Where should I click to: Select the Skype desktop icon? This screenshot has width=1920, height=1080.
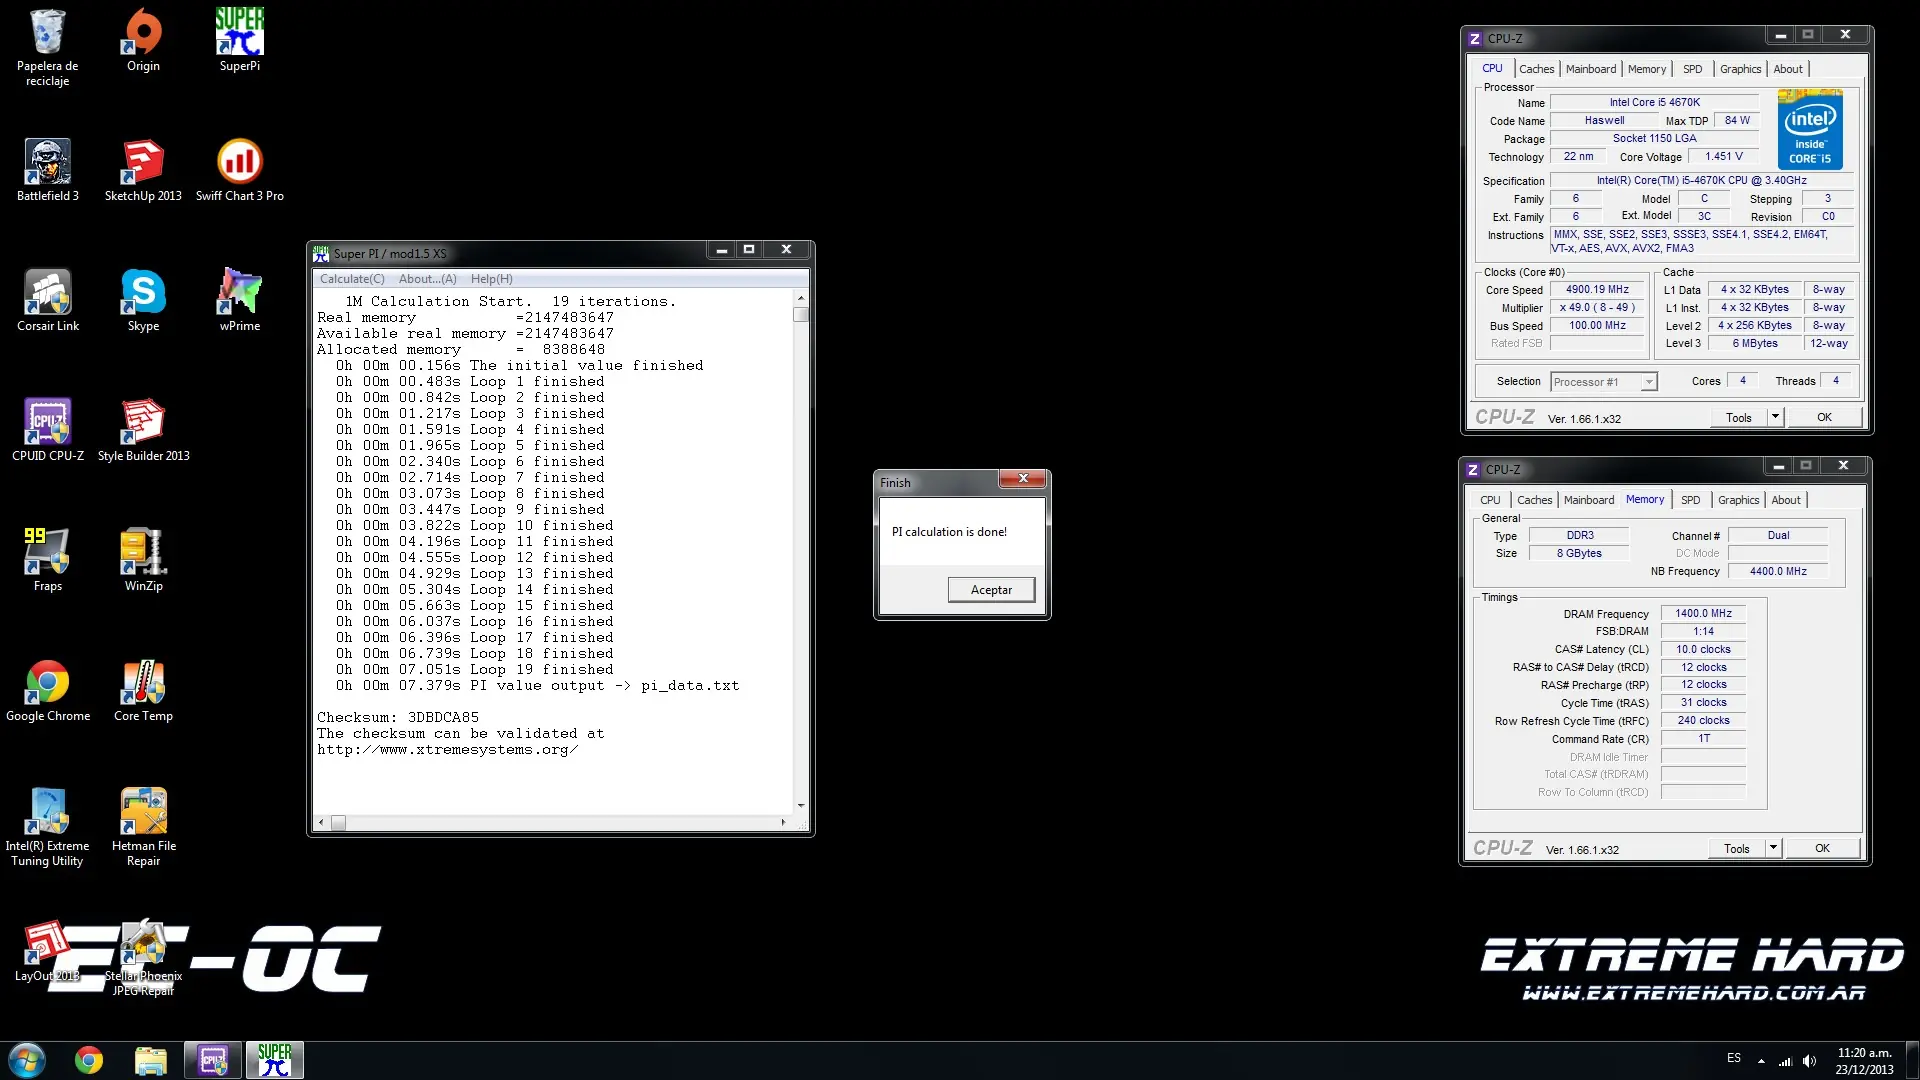[x=143, y=300]
